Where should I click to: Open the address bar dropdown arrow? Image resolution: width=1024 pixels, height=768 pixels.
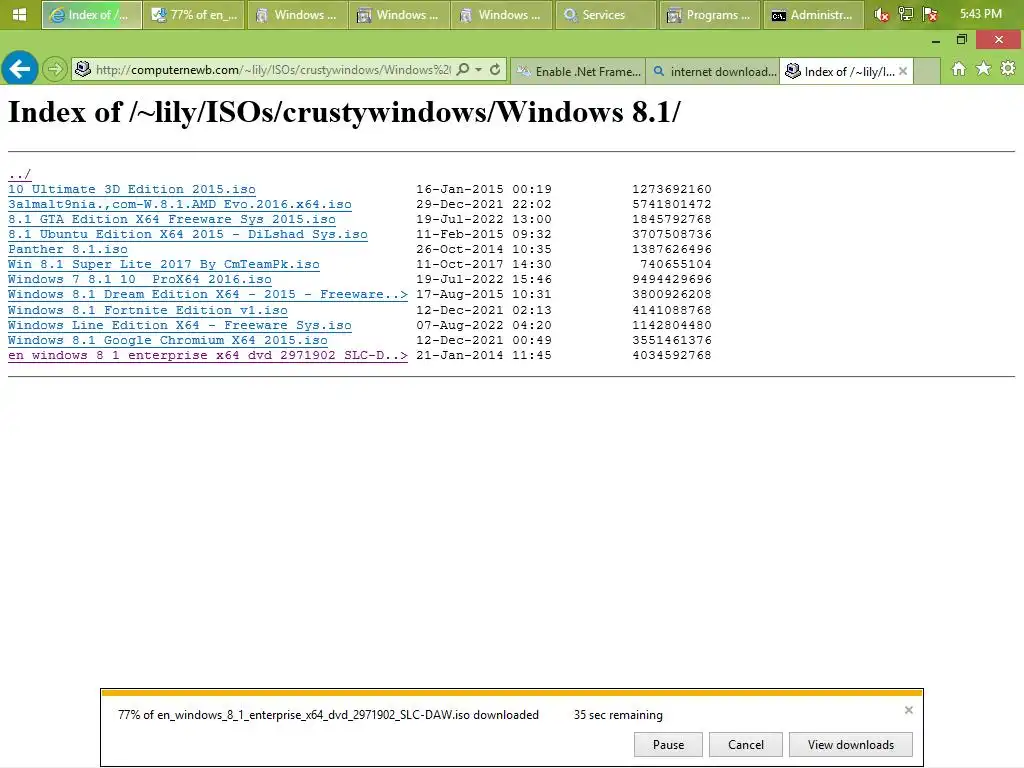point(479,70)
